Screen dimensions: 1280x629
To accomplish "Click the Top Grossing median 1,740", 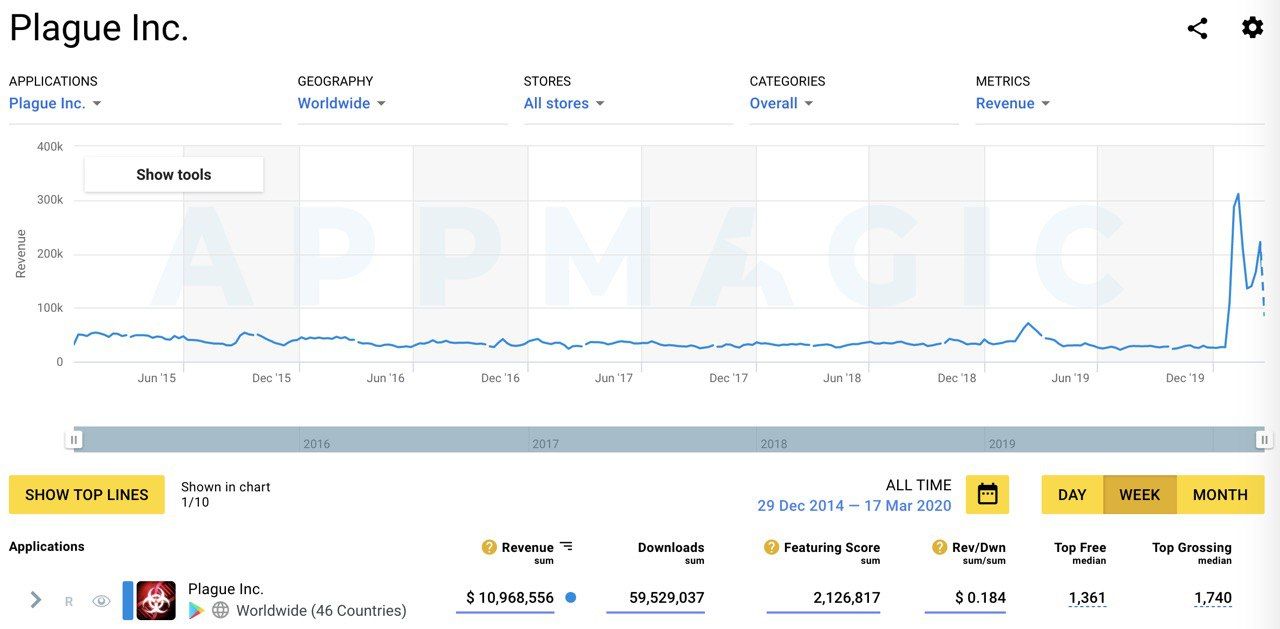I will [x=1213, y=598].
